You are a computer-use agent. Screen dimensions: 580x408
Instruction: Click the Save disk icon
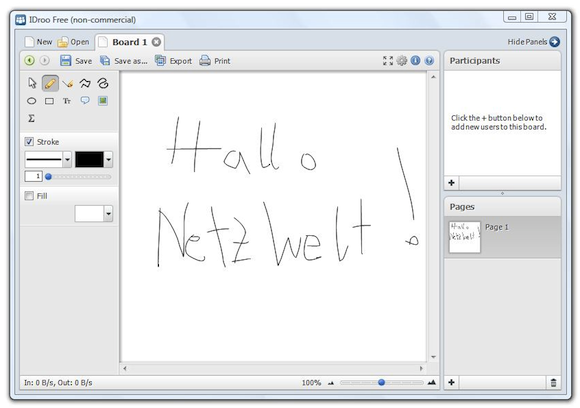tap(65, 60)
